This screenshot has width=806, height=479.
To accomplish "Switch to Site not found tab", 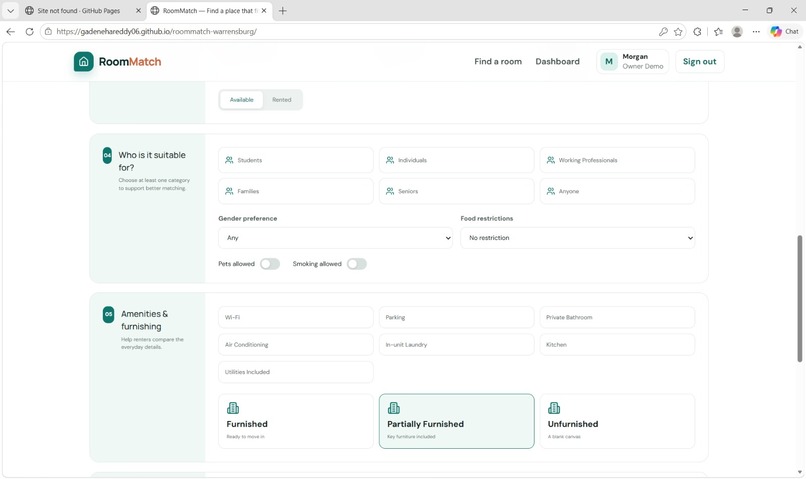I will click(x=79, y=10).
